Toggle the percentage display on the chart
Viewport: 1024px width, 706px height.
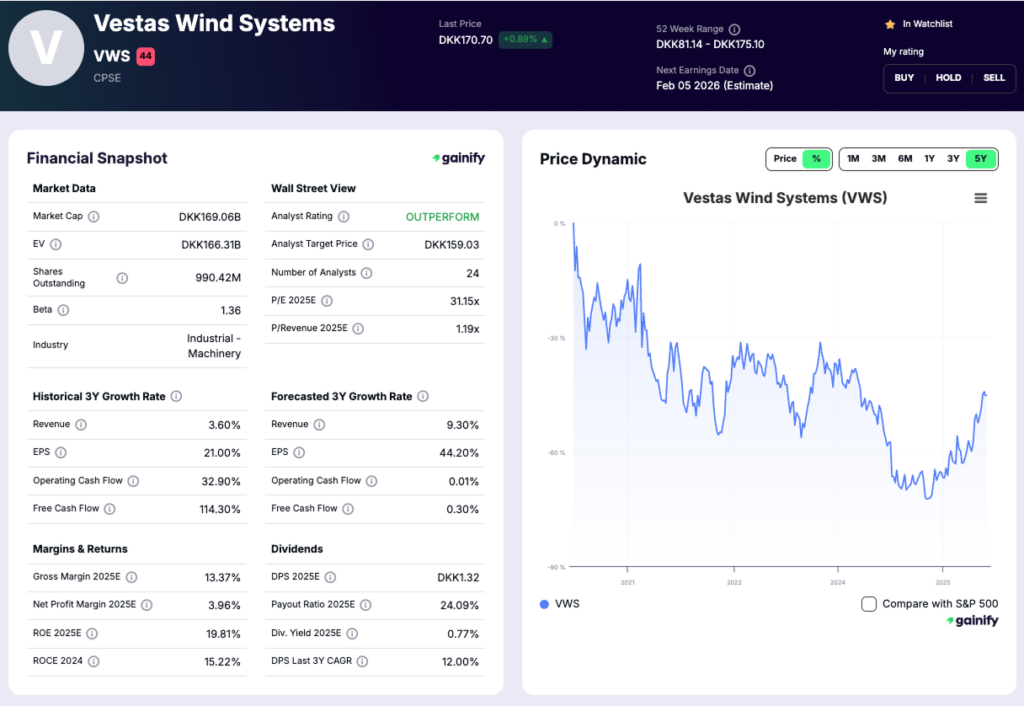tap(815, 158)
